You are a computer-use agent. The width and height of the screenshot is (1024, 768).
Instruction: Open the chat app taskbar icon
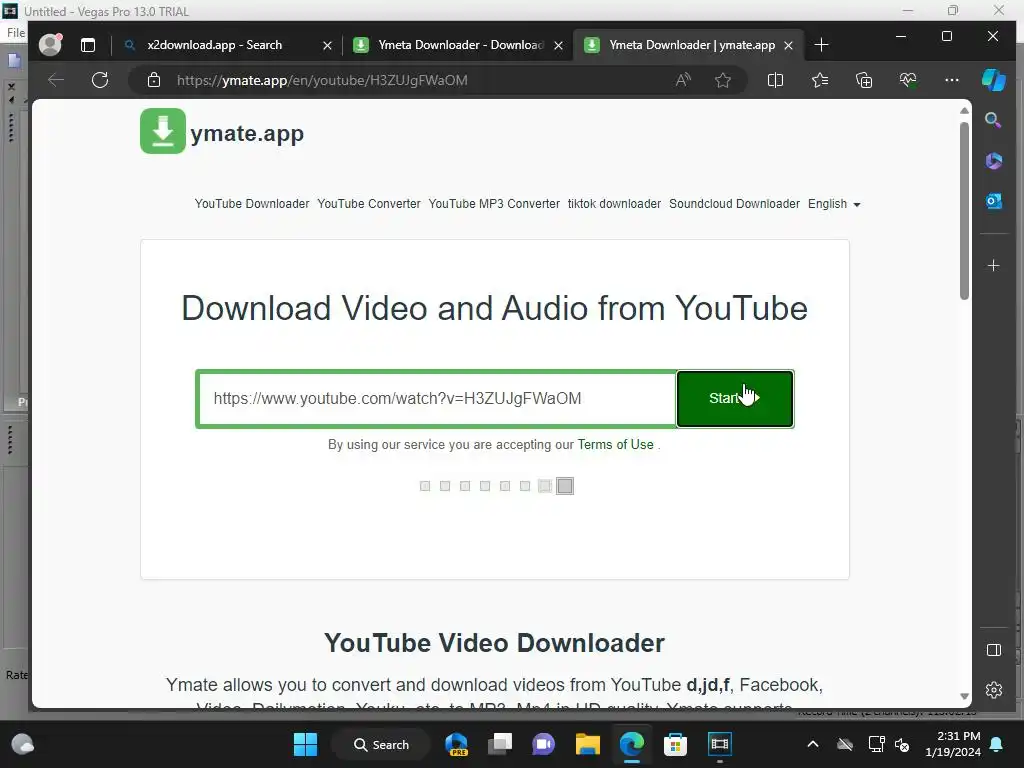(543, 744)
